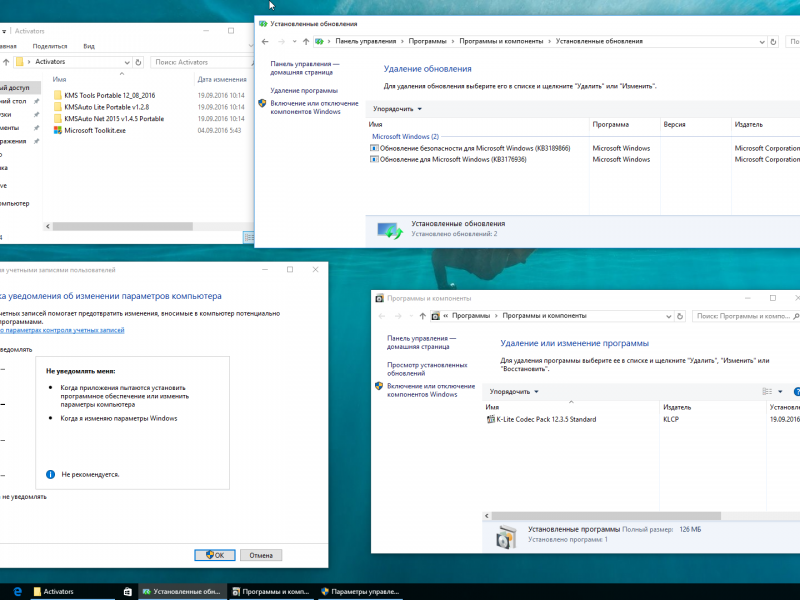Screen dimensions: 800x600
Task: Click the Search Activators field
Action: (x=202, y=62)
